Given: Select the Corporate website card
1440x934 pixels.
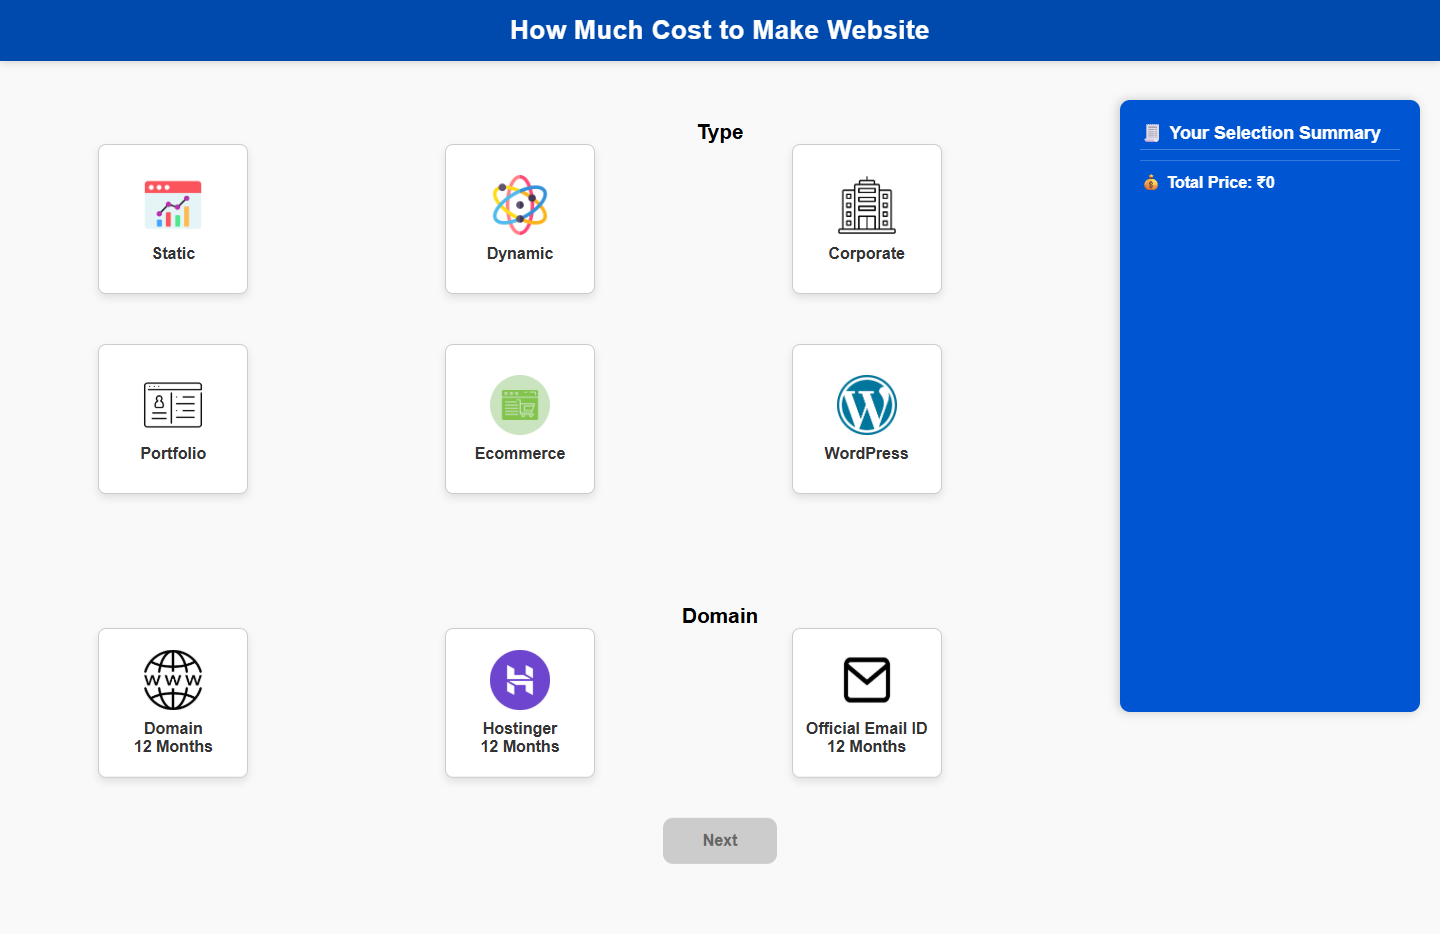Looking at the screenshot, I should pos(866,219).
